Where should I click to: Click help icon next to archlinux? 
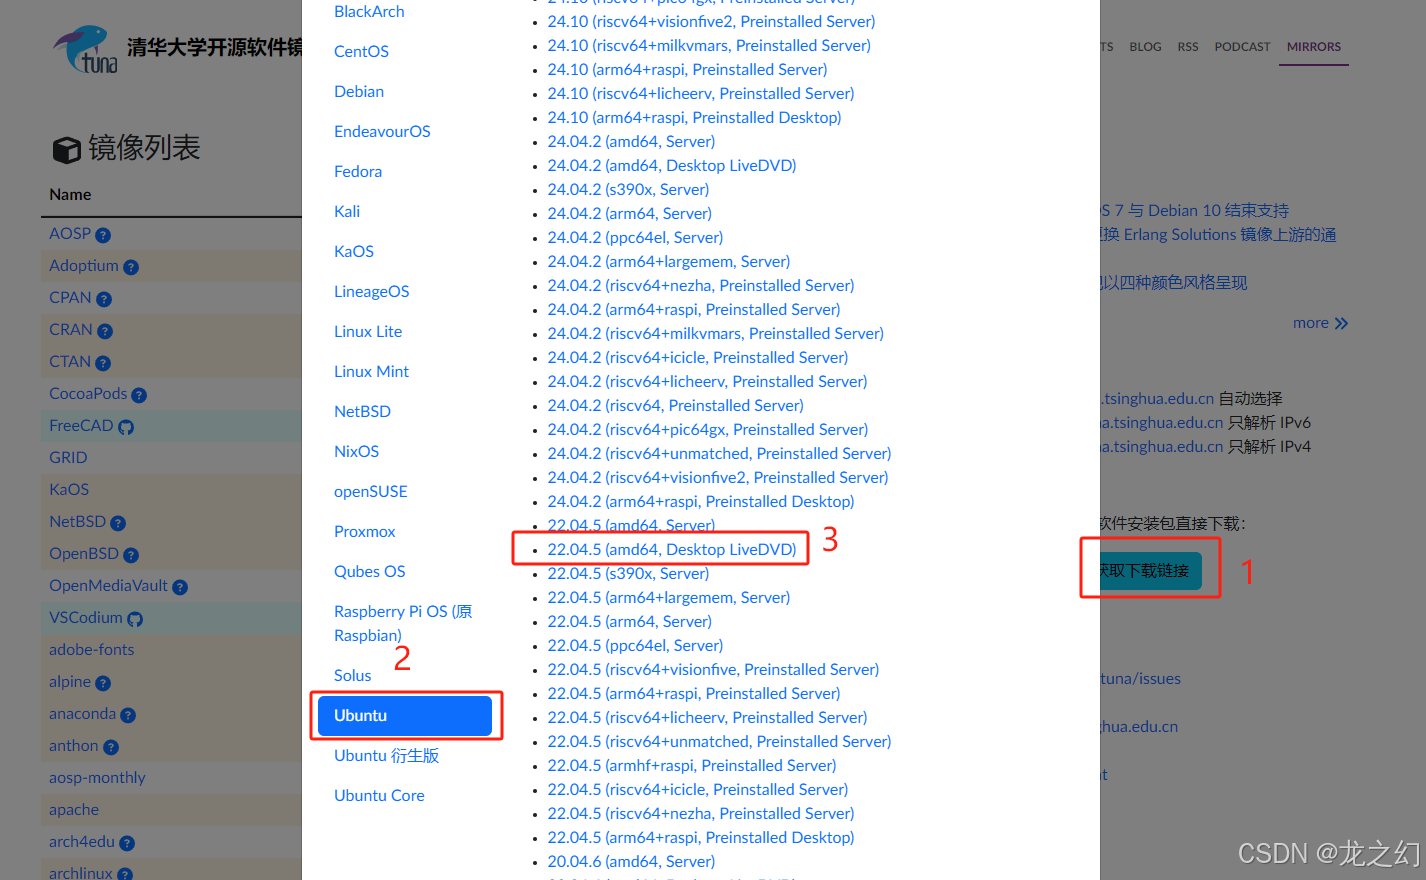[x=125, y=874]
